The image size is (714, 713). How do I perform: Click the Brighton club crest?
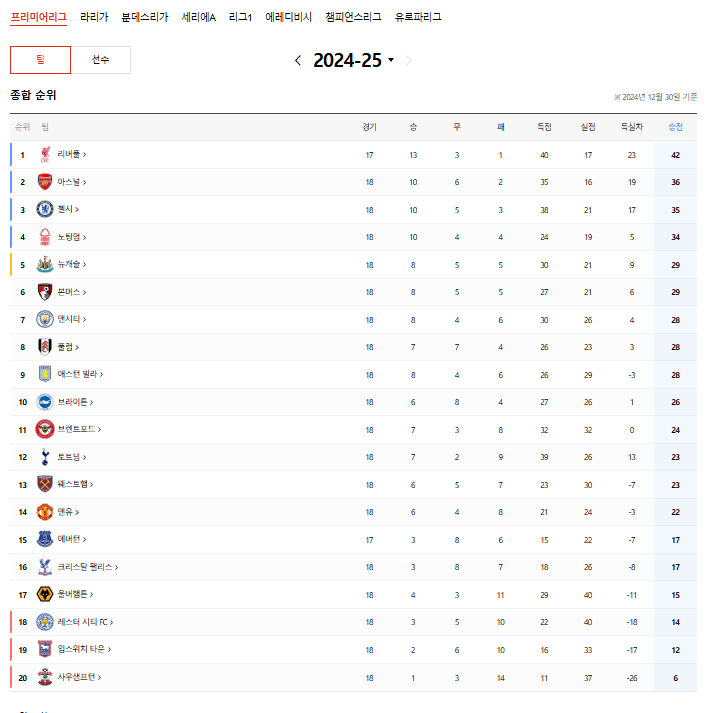tap(45, 402)
